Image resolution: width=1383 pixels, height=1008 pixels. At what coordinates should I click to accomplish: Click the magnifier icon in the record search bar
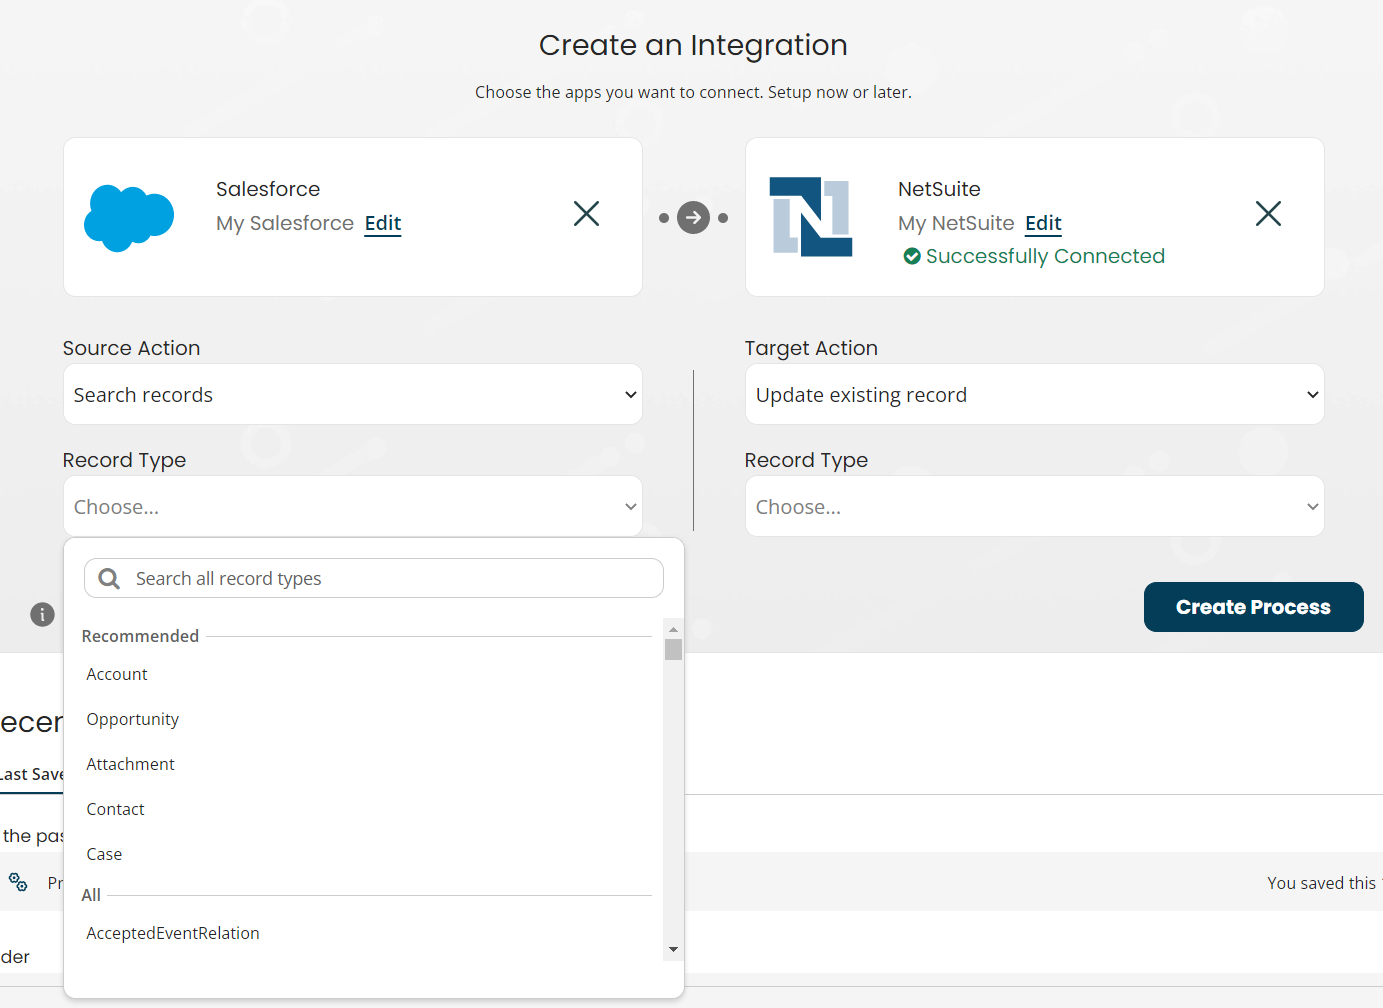108,578
